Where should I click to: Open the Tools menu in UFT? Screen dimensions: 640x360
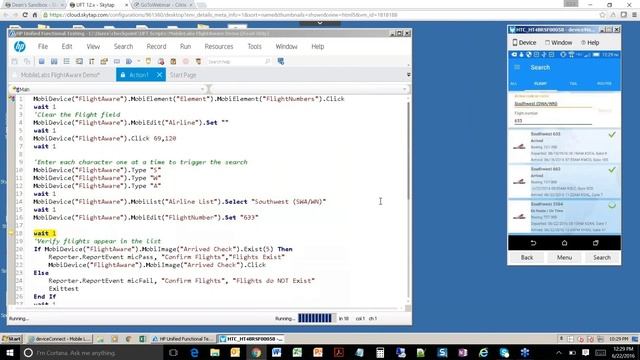click(254, 47)
